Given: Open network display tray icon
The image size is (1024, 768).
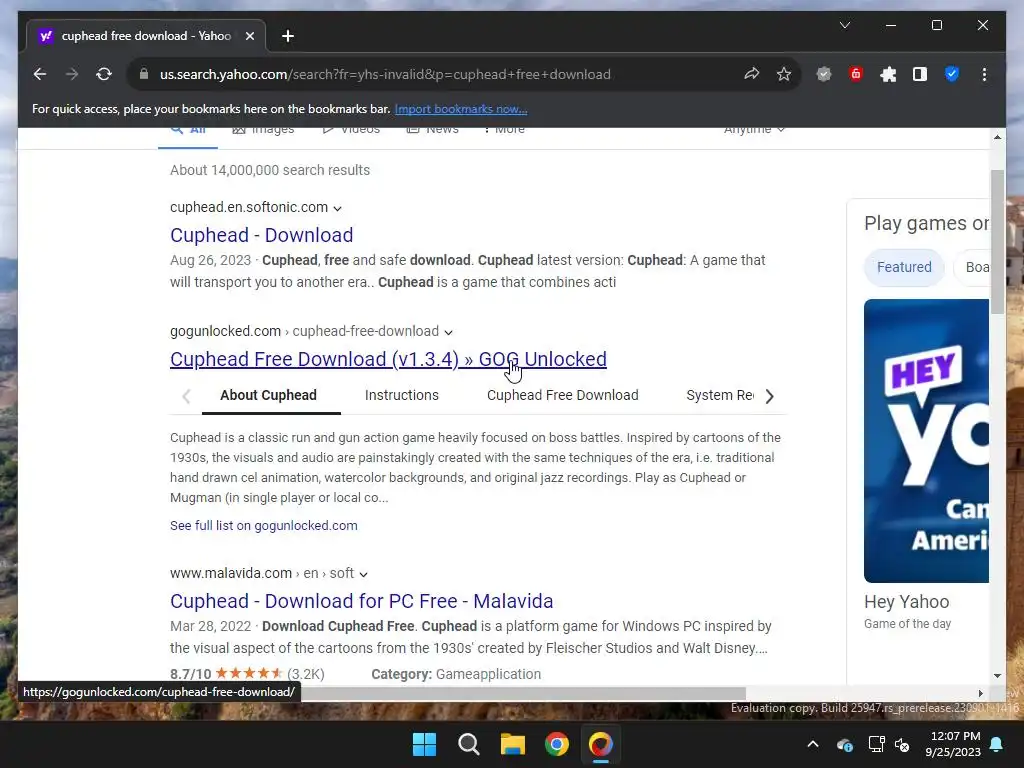Looking at the screenshot, I should [876, 744].
